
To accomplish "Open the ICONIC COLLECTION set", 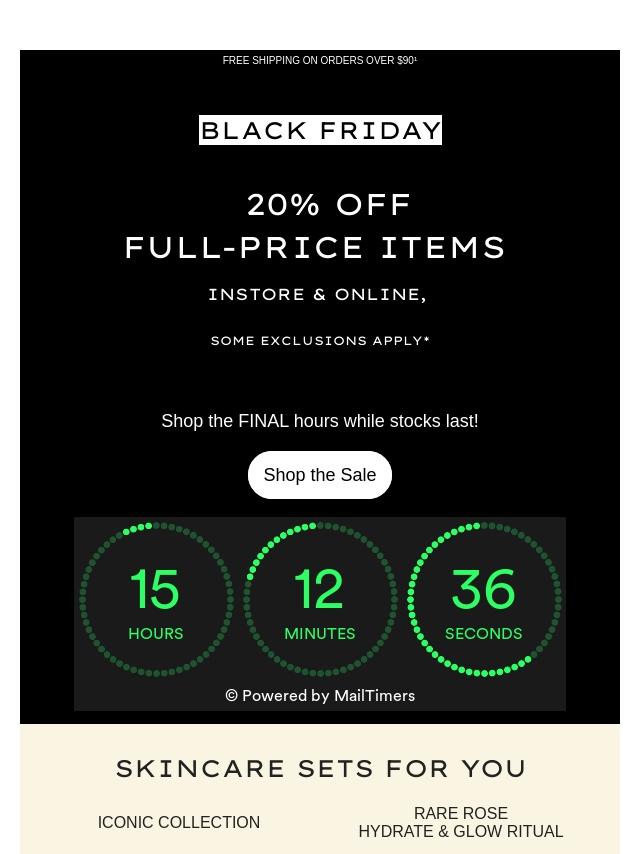I will tap(179, 822).
